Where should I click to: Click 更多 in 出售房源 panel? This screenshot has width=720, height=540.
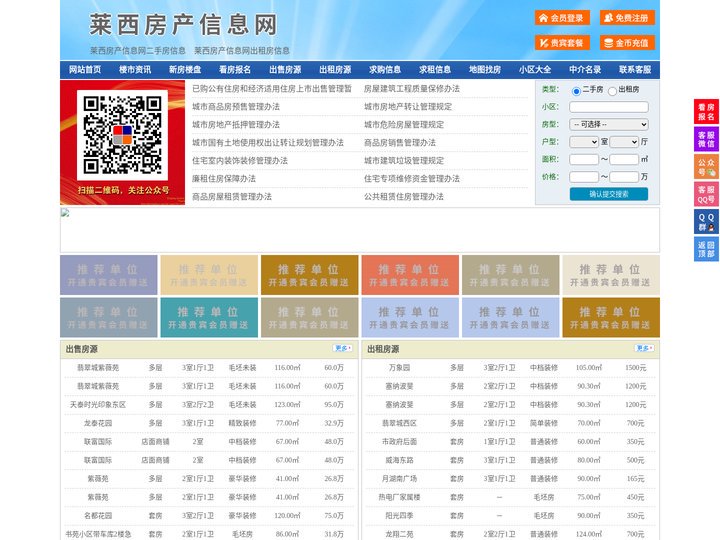pyautogui.click(x=343, y=349)
